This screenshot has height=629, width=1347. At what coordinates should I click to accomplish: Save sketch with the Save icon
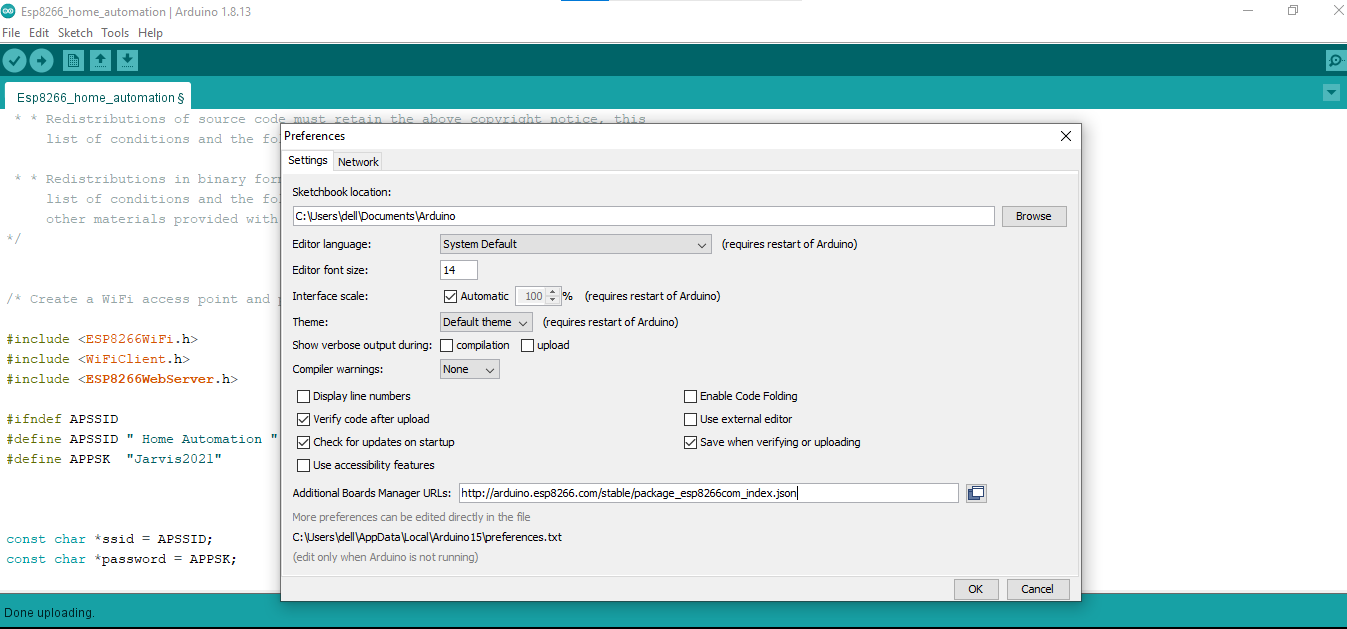(128, 61)
